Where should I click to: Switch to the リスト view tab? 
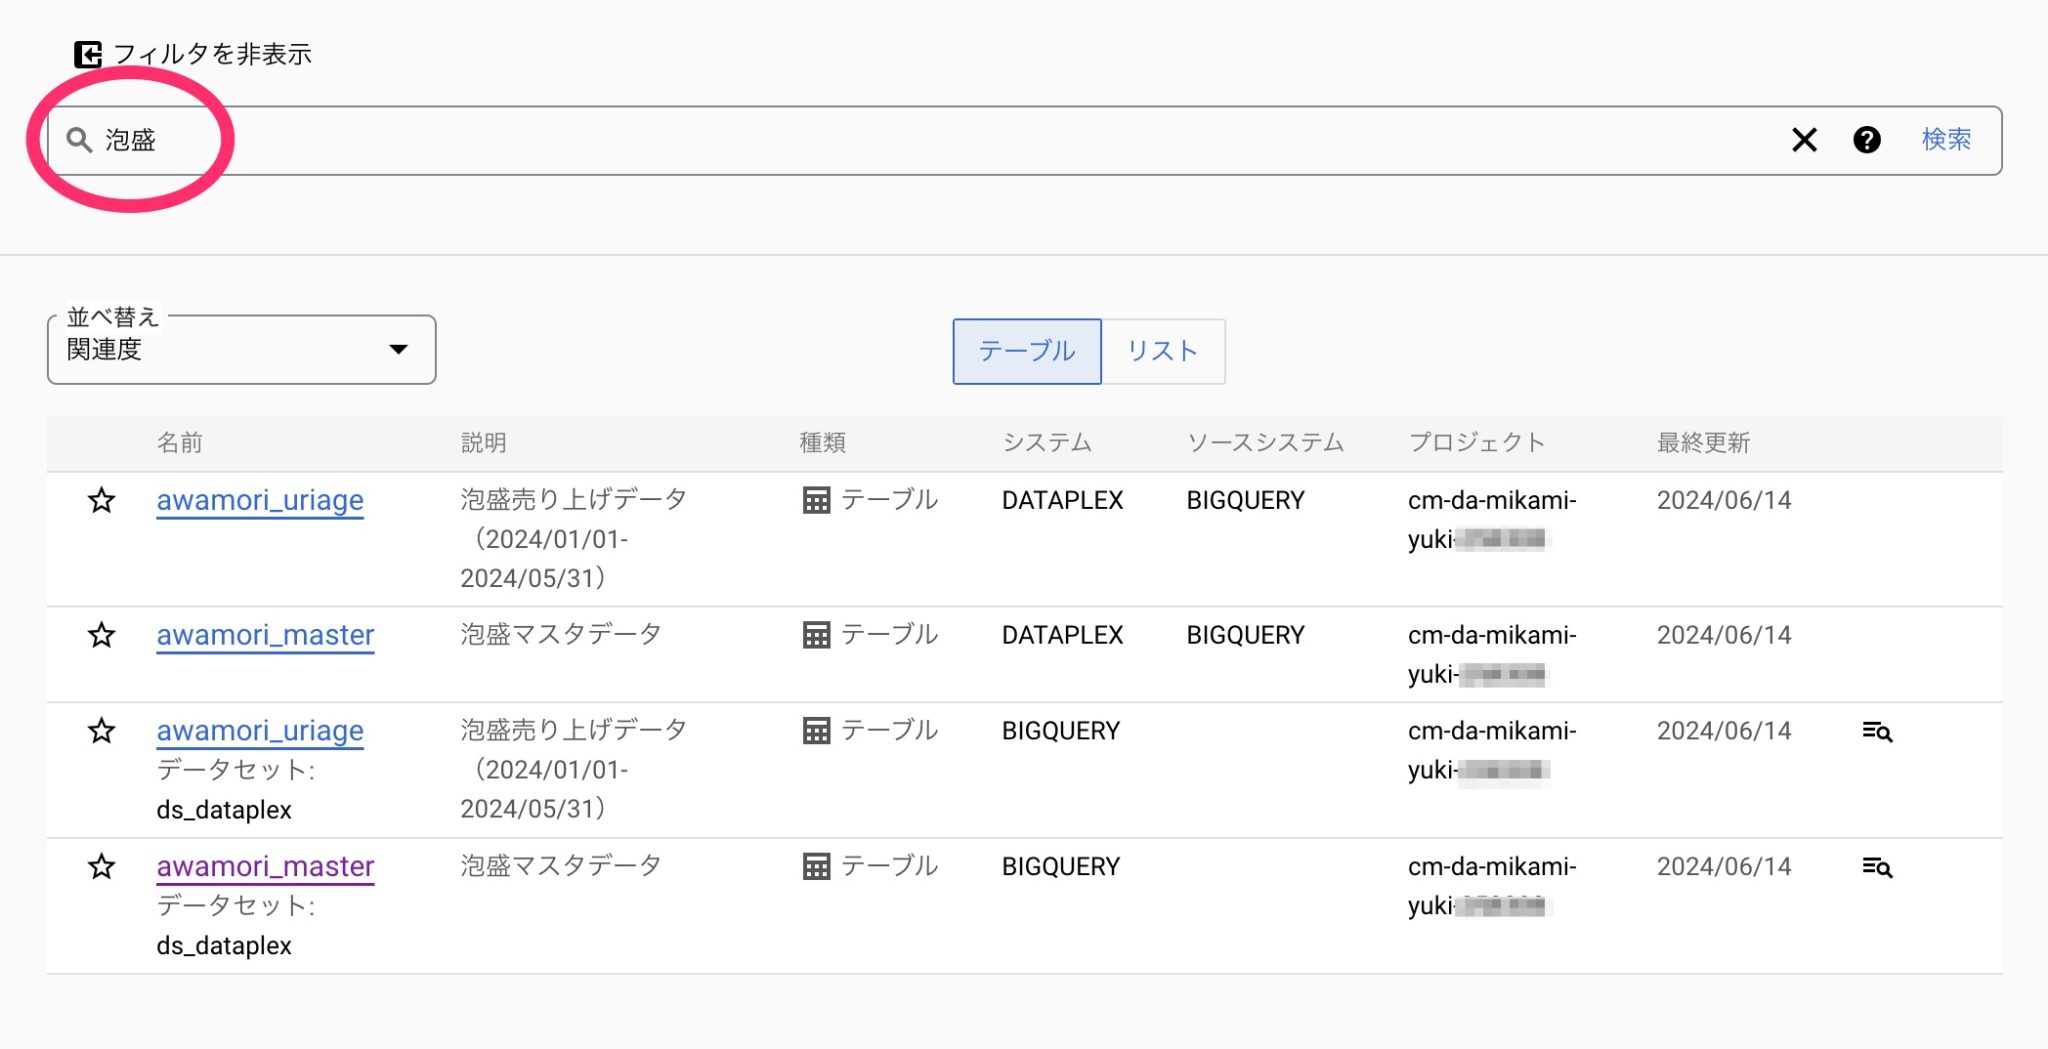(x=1163, y=351)
